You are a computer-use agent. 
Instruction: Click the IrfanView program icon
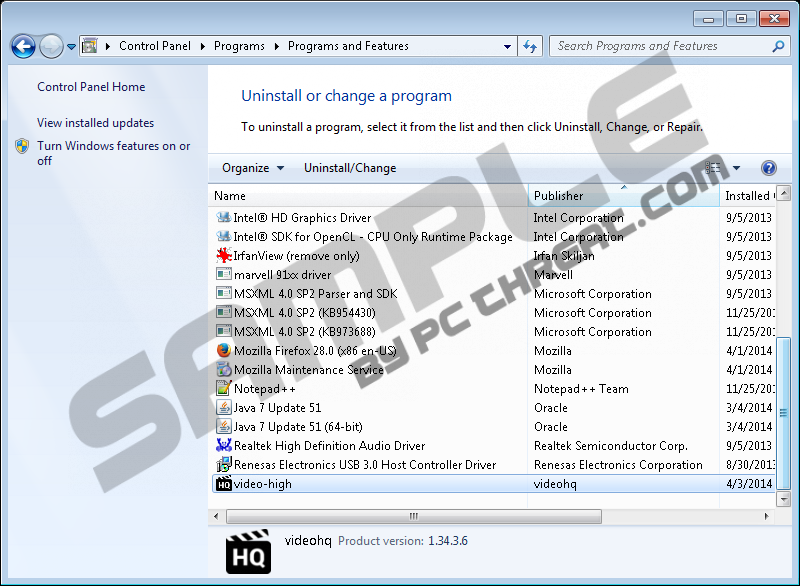(224, 256)
